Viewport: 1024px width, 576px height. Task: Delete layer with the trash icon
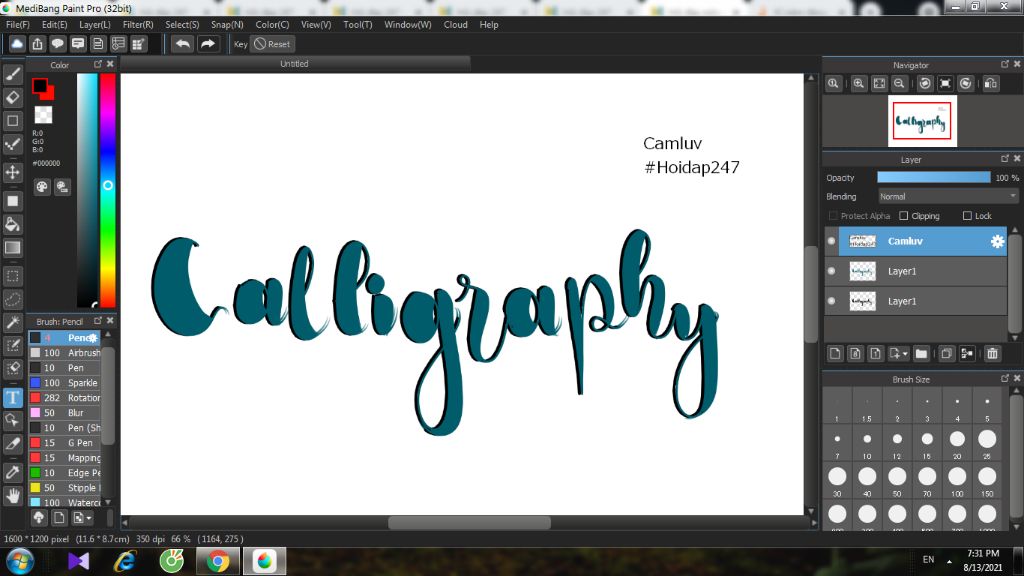(x=992, y=354)
